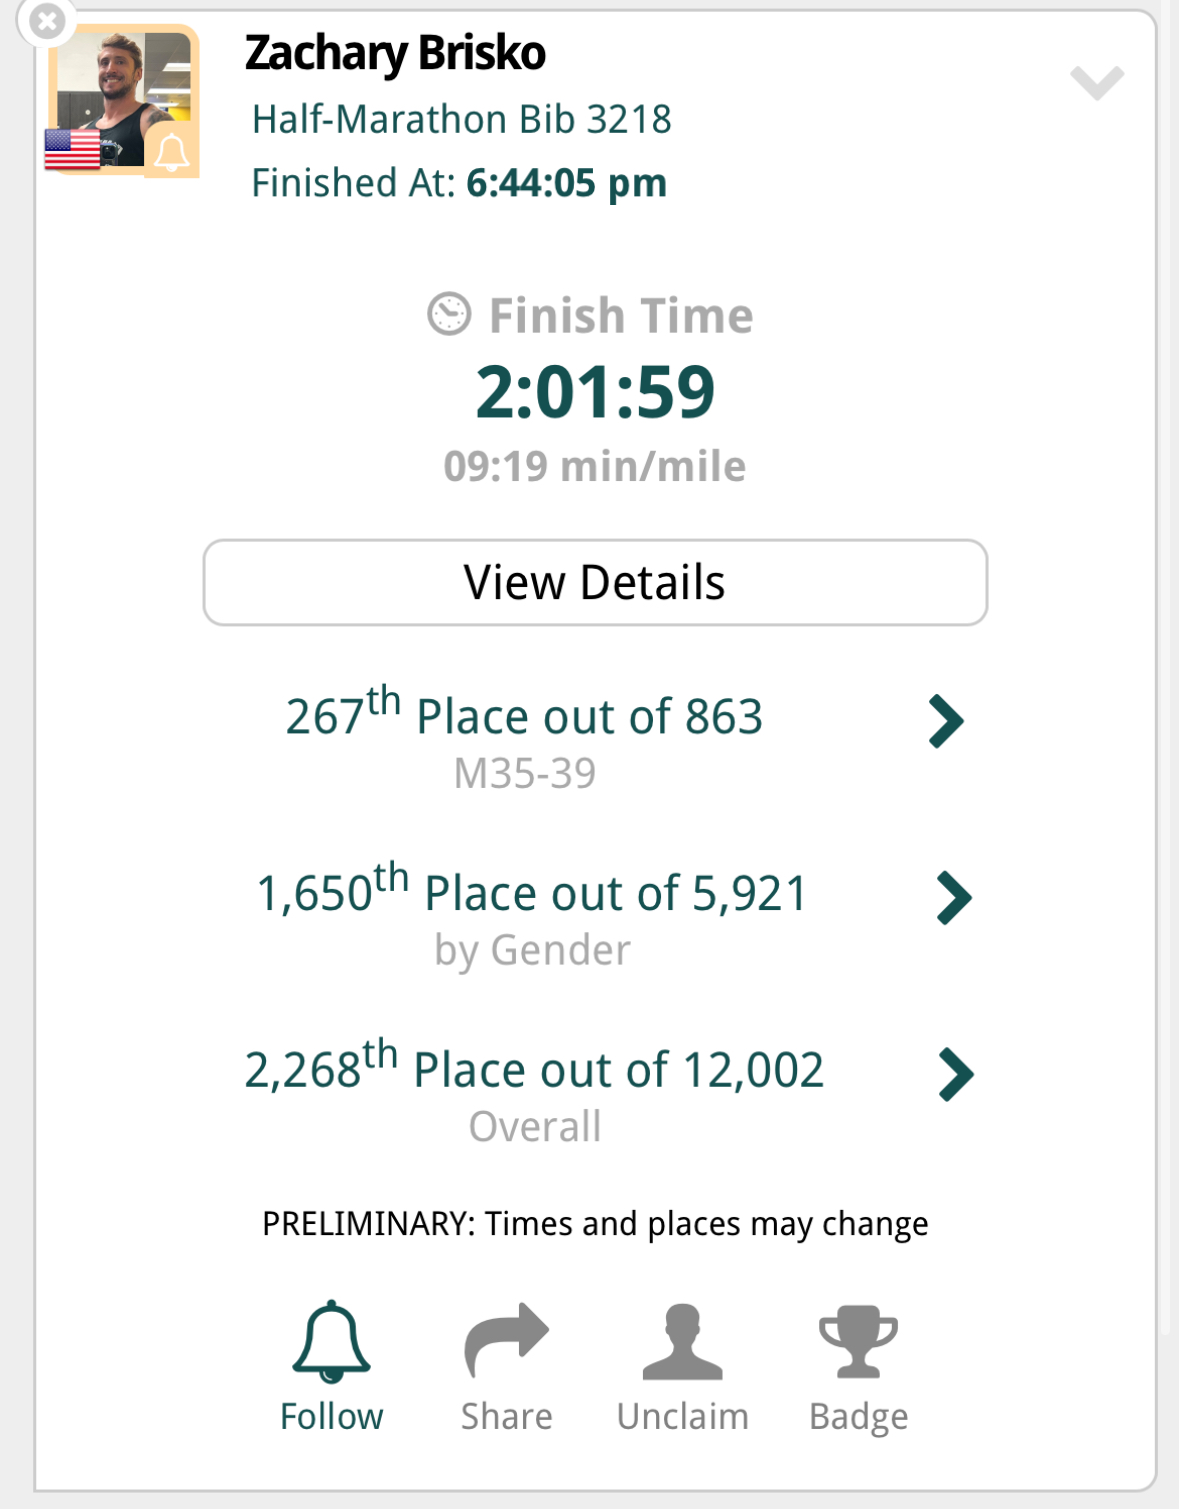The height and width of the screenshot is (1509, 1179).
Task: Toggle the notification bell on profile photo
Action: [x=171, y=151]
